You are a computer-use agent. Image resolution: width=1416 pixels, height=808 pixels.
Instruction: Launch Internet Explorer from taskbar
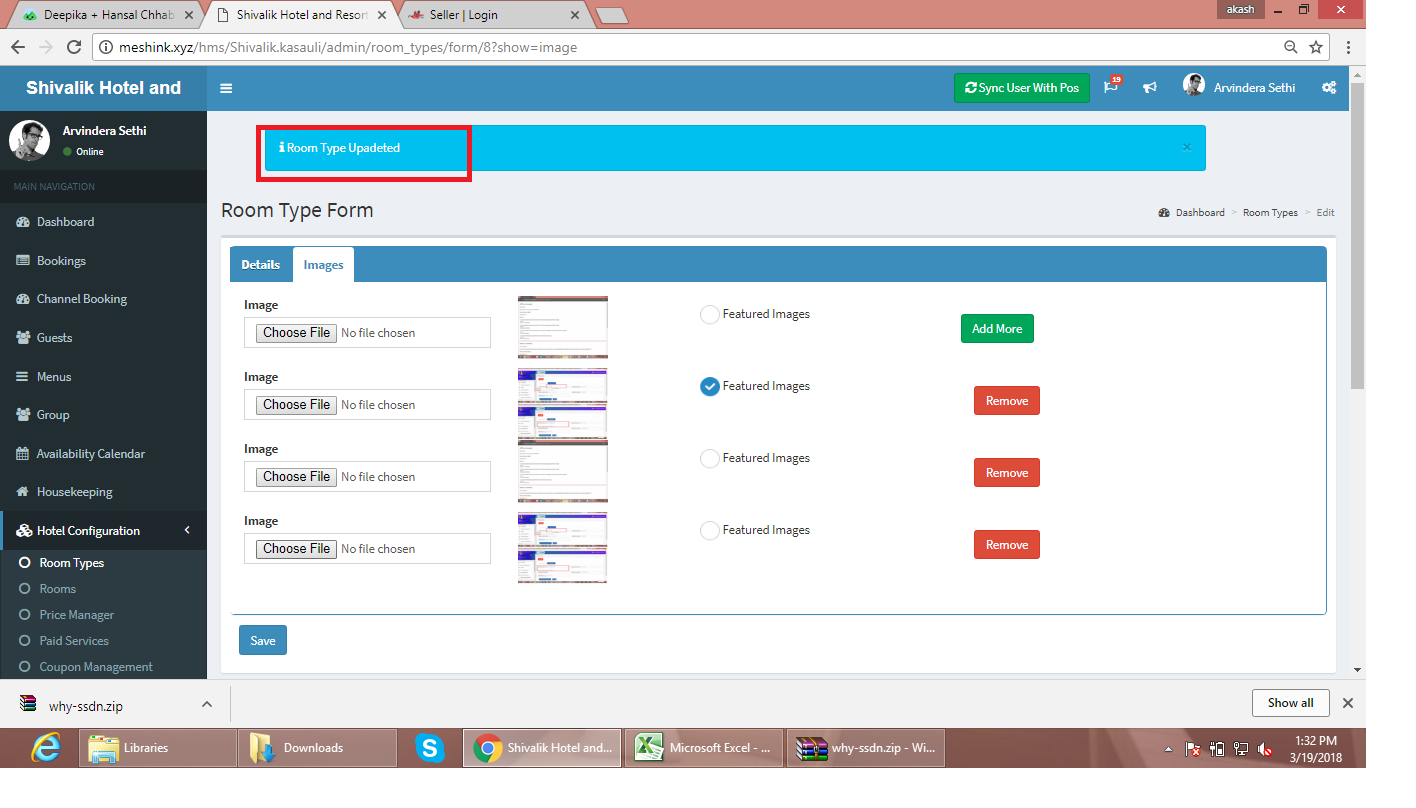click(x=46, y=748)
